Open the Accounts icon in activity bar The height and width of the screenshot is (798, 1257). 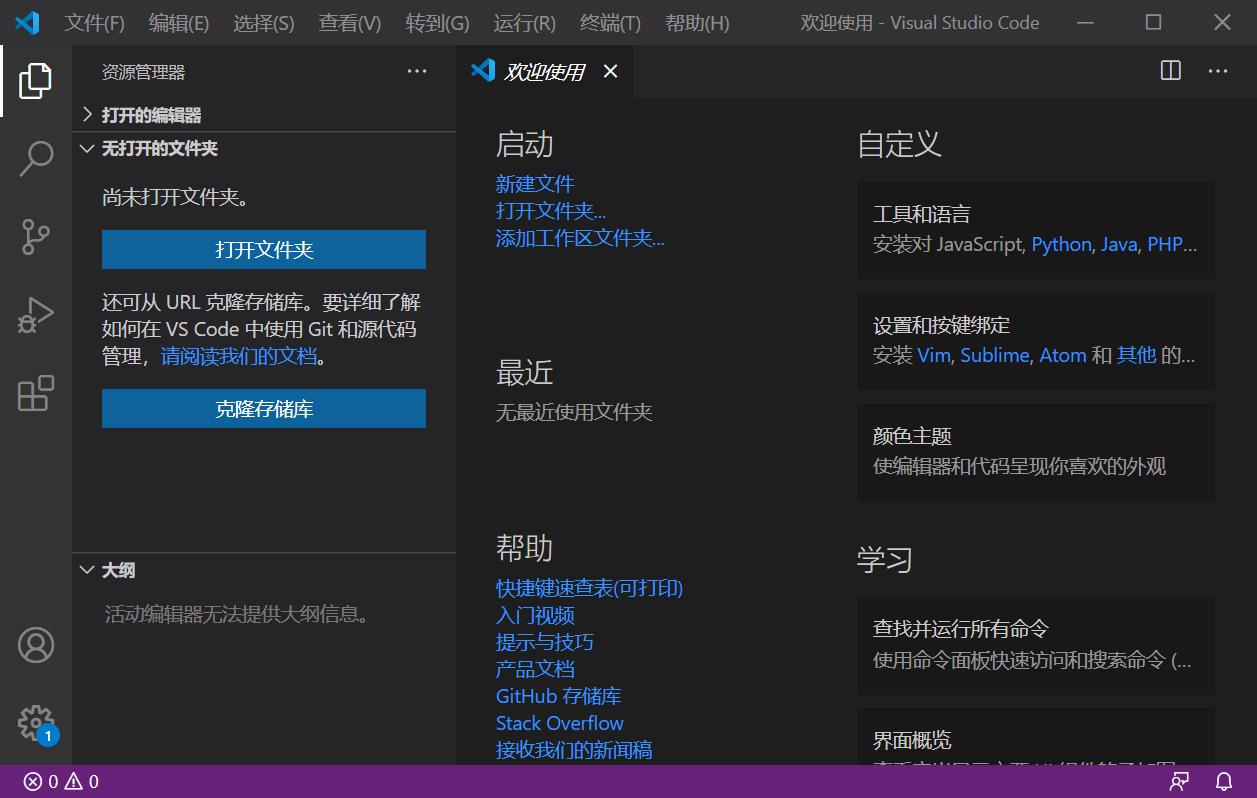click(x=36, y=645)
